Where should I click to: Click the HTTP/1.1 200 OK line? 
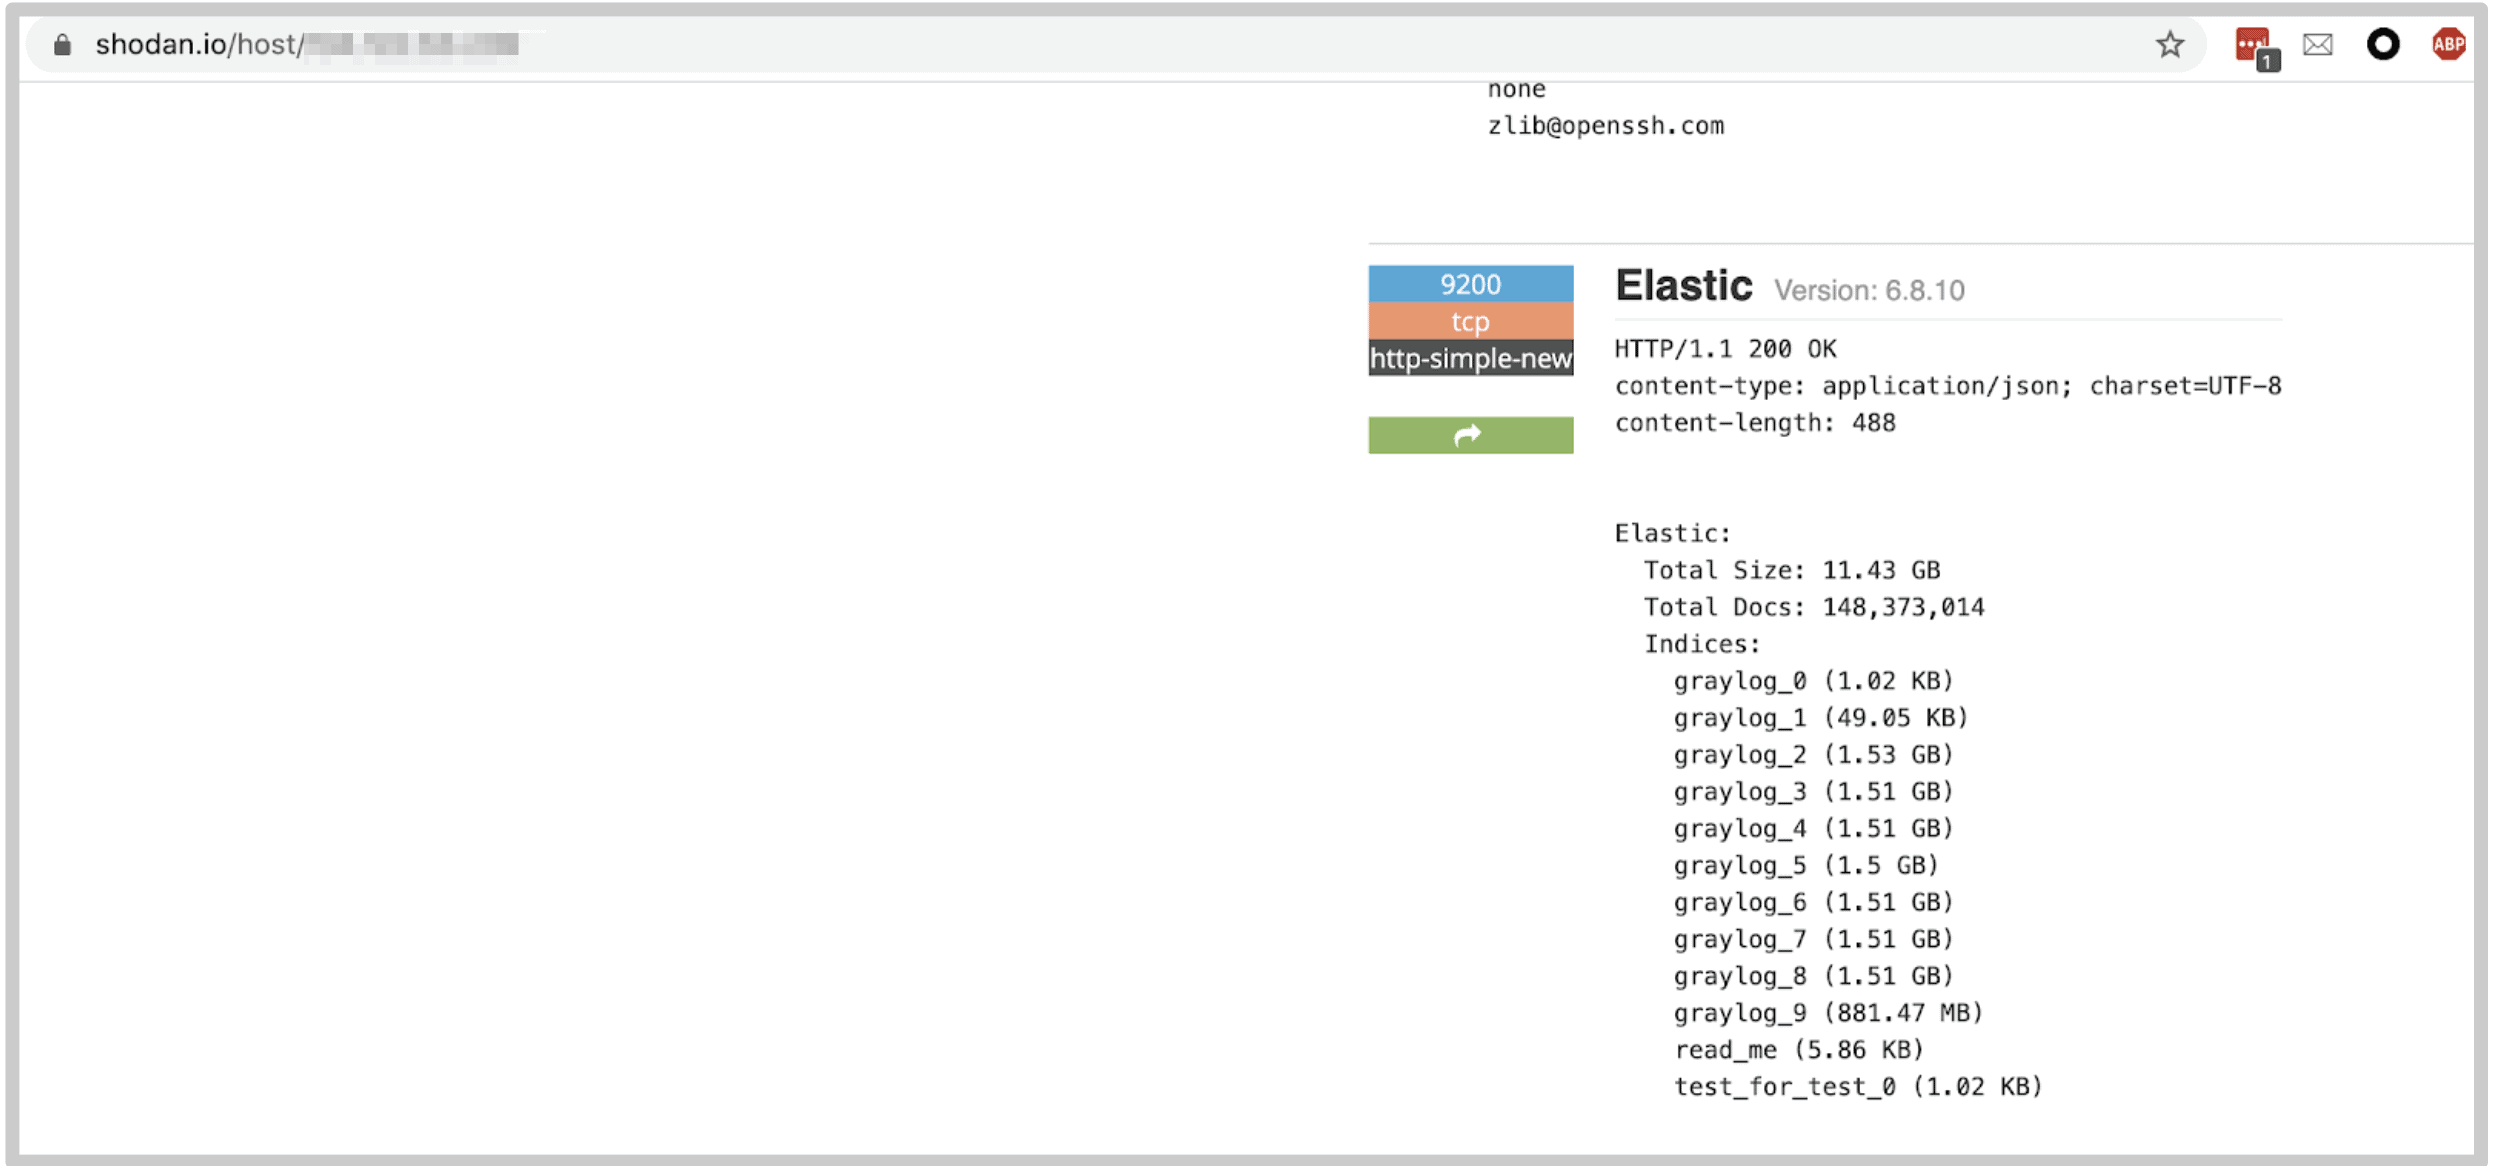click(x=1725, y=349)
